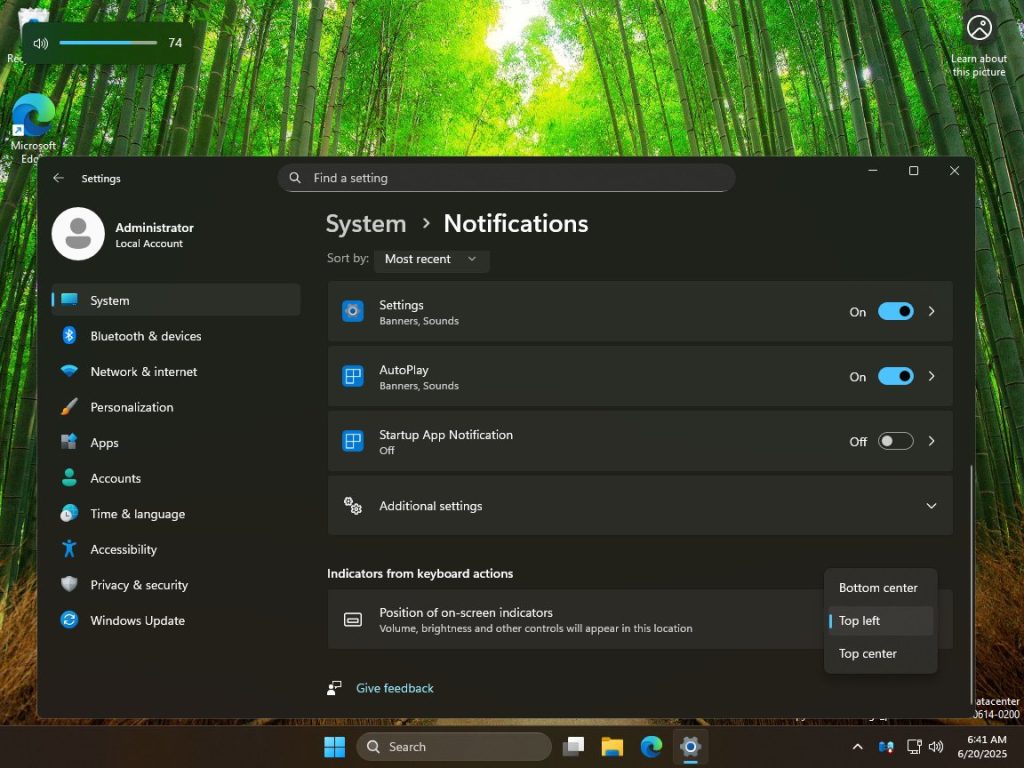
Task: Open the Most recent sort dropdown
Action: (431, 259)
